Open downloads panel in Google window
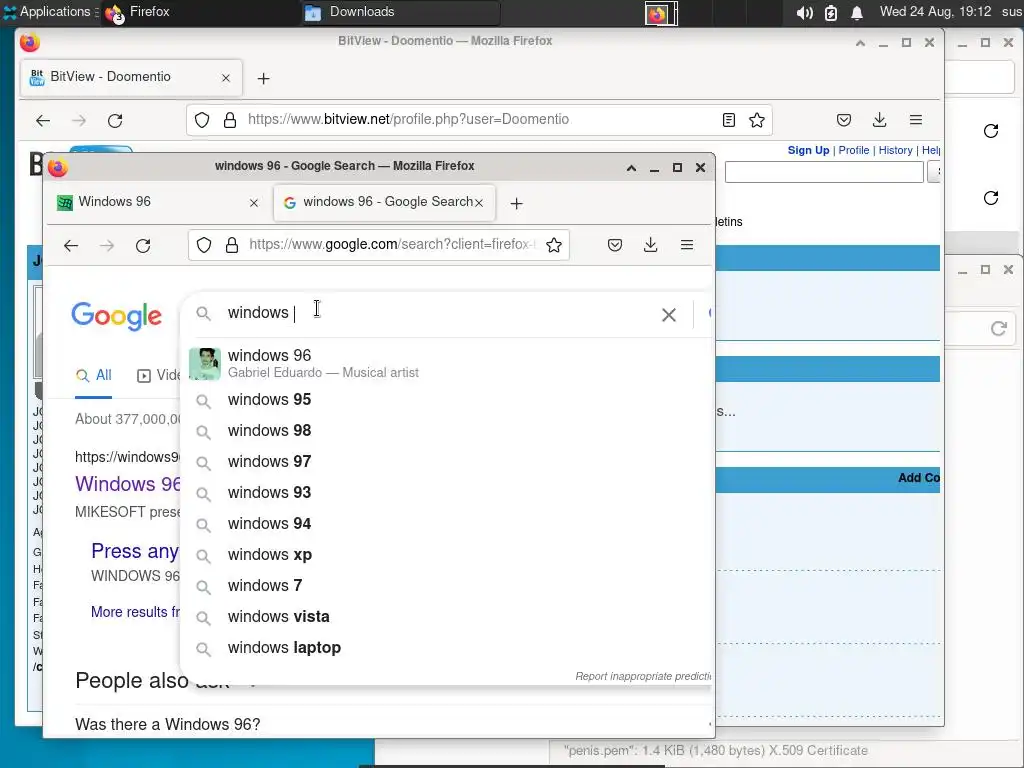The width and height of the screenshot is (1024, 768). tap(650, 245)
